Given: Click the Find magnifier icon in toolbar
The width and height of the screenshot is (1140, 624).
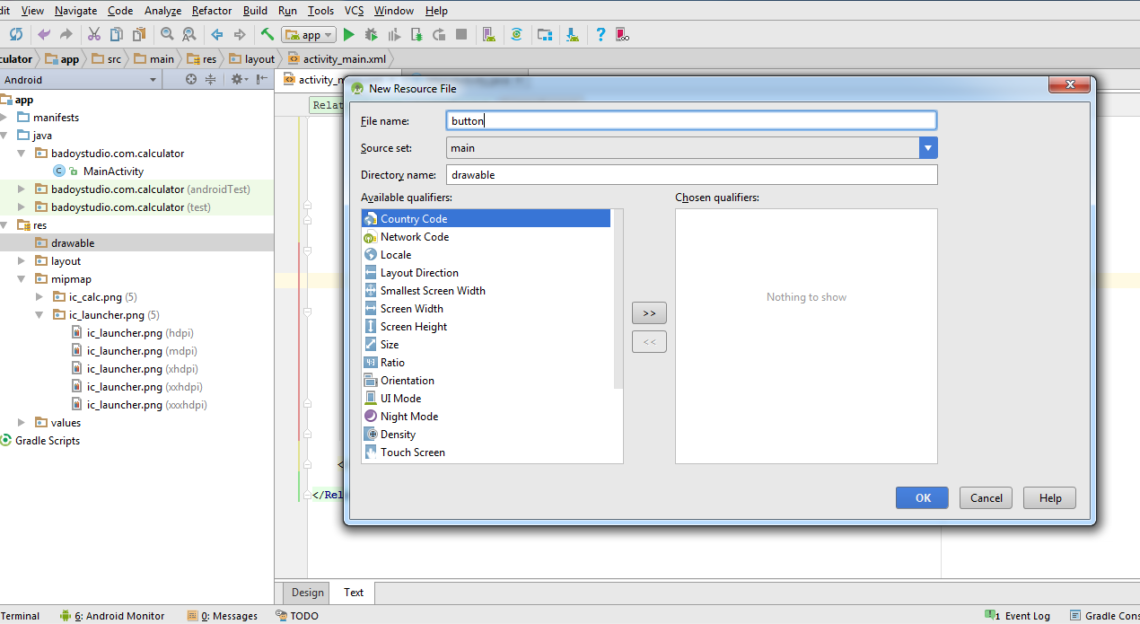Looking at the screenshot, I should [x=167, y=34].
